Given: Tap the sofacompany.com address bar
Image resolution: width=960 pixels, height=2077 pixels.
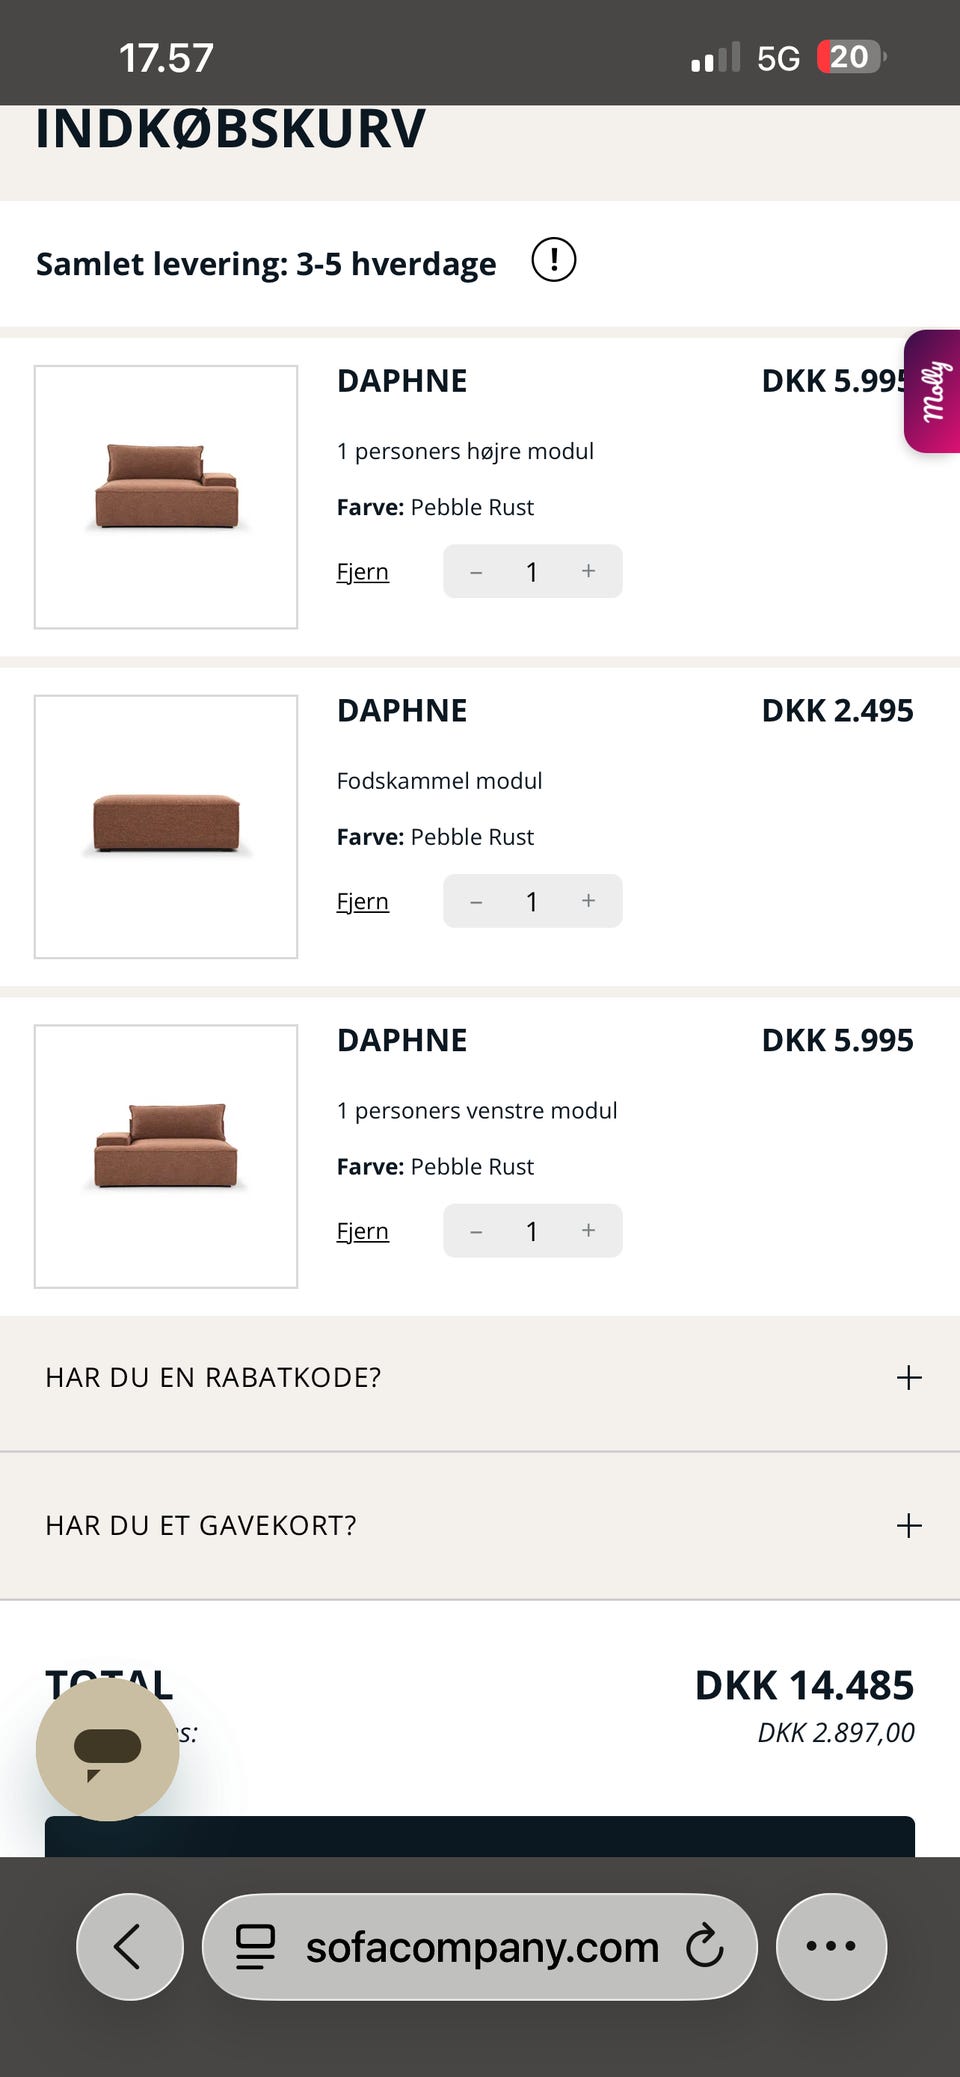Looking at the screenshot, I should click(x=481, y=1946).
